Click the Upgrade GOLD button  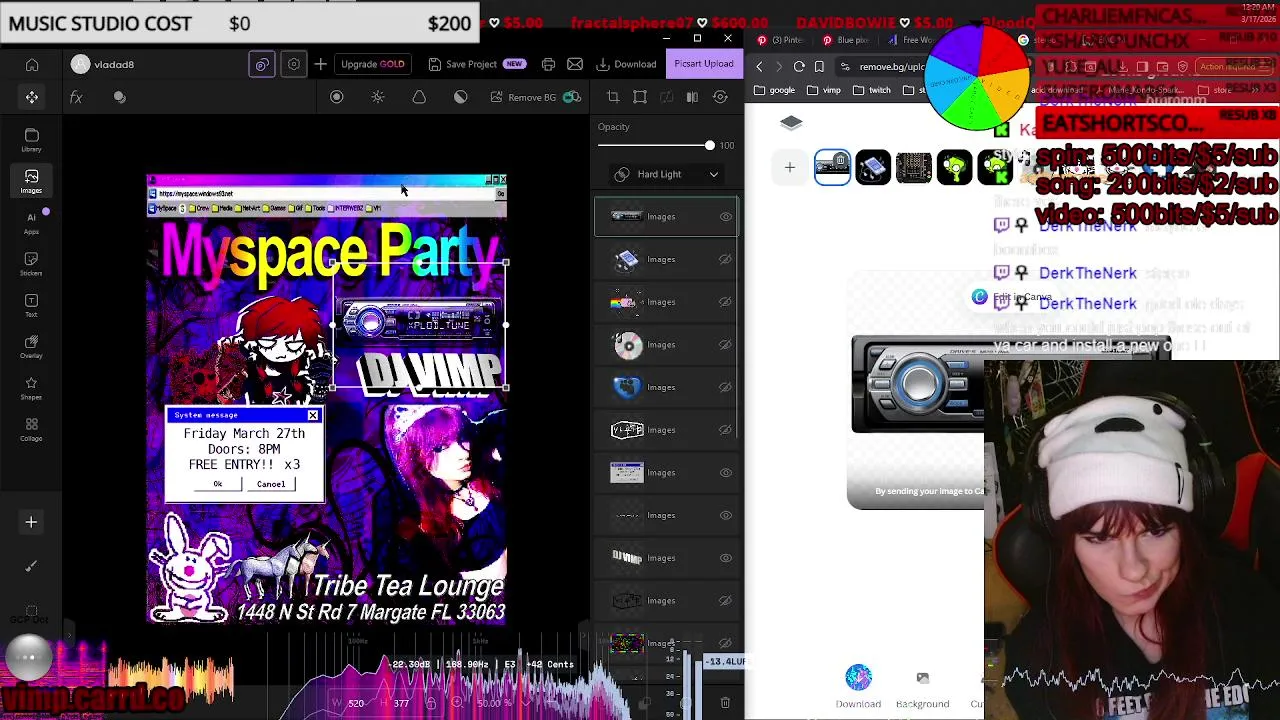tap(373, 64)
